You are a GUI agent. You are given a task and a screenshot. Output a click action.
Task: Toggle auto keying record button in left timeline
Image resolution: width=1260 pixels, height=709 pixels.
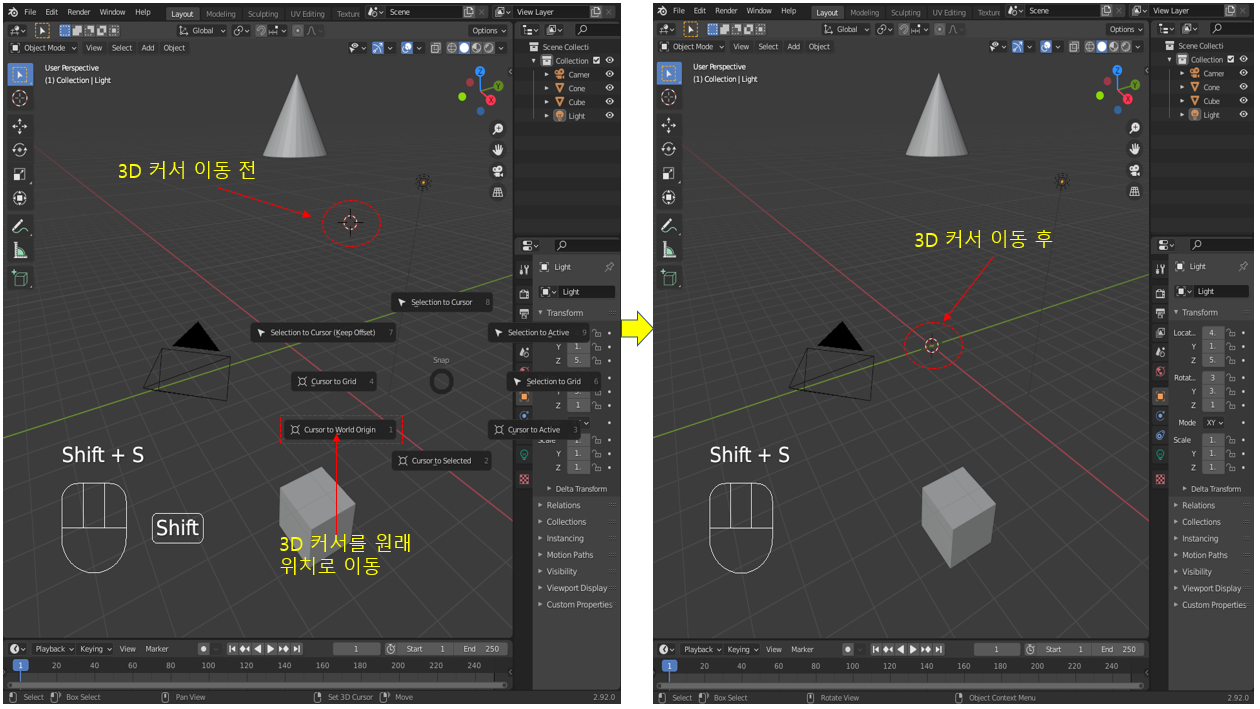point(203,649)
